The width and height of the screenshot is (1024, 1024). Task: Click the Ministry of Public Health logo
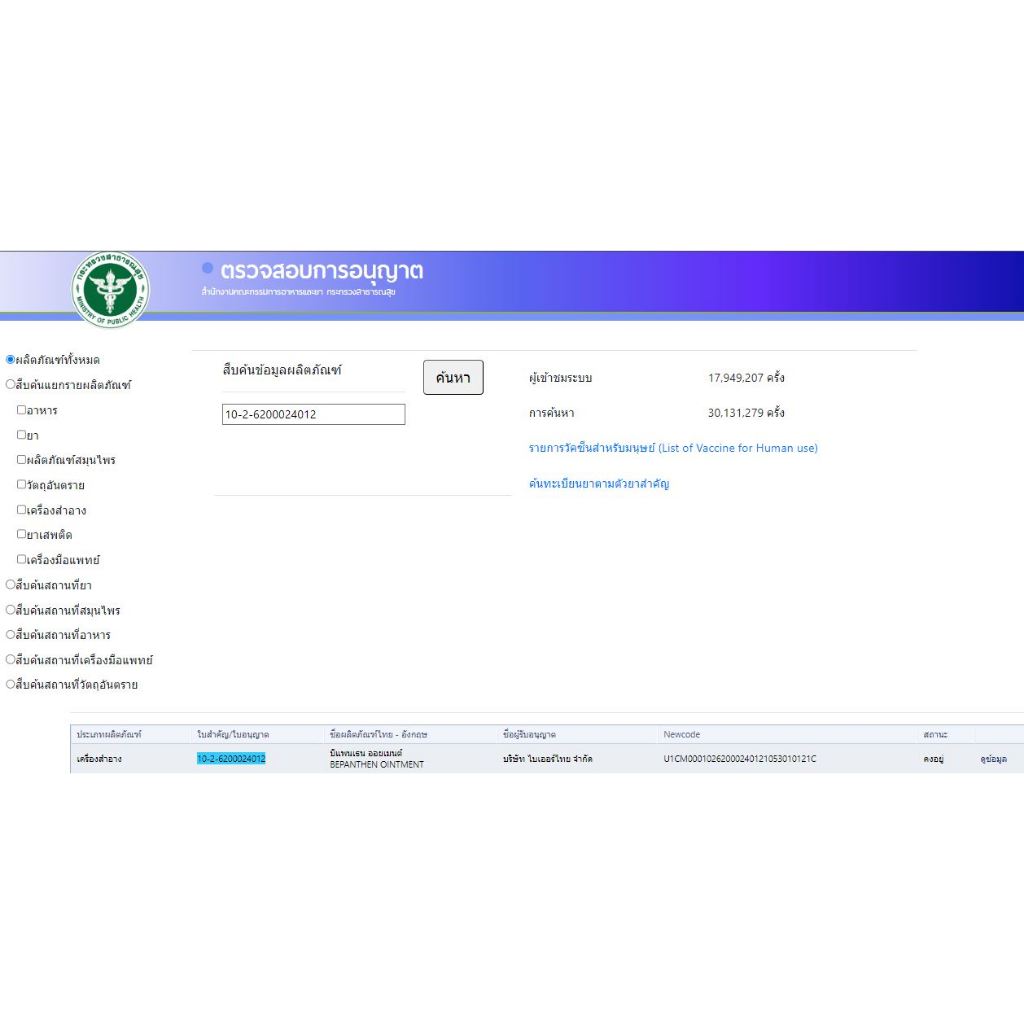click(111, 288)
